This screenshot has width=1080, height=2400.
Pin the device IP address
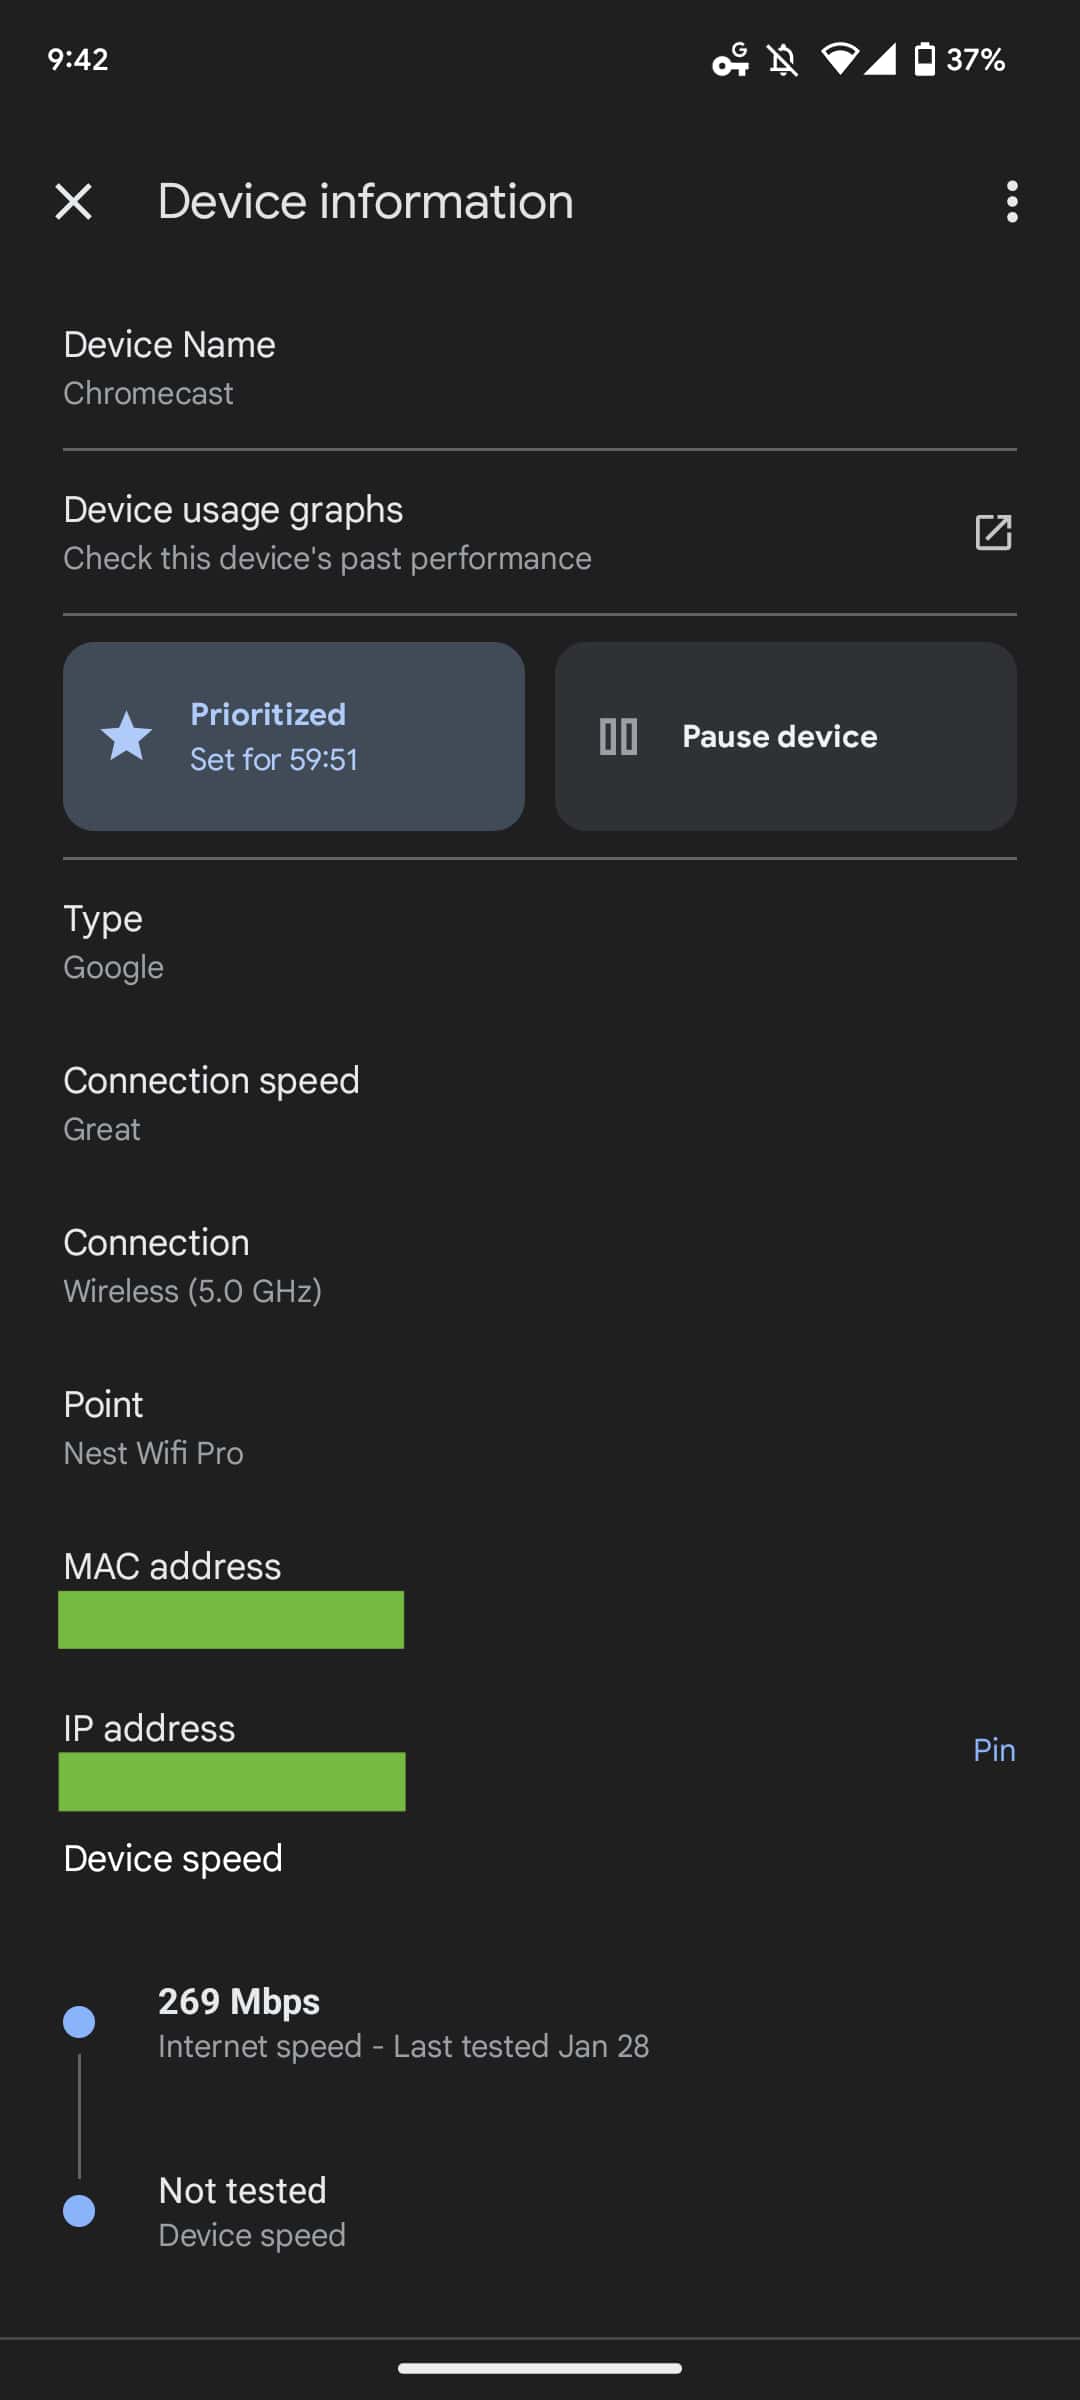[994, 1750]
